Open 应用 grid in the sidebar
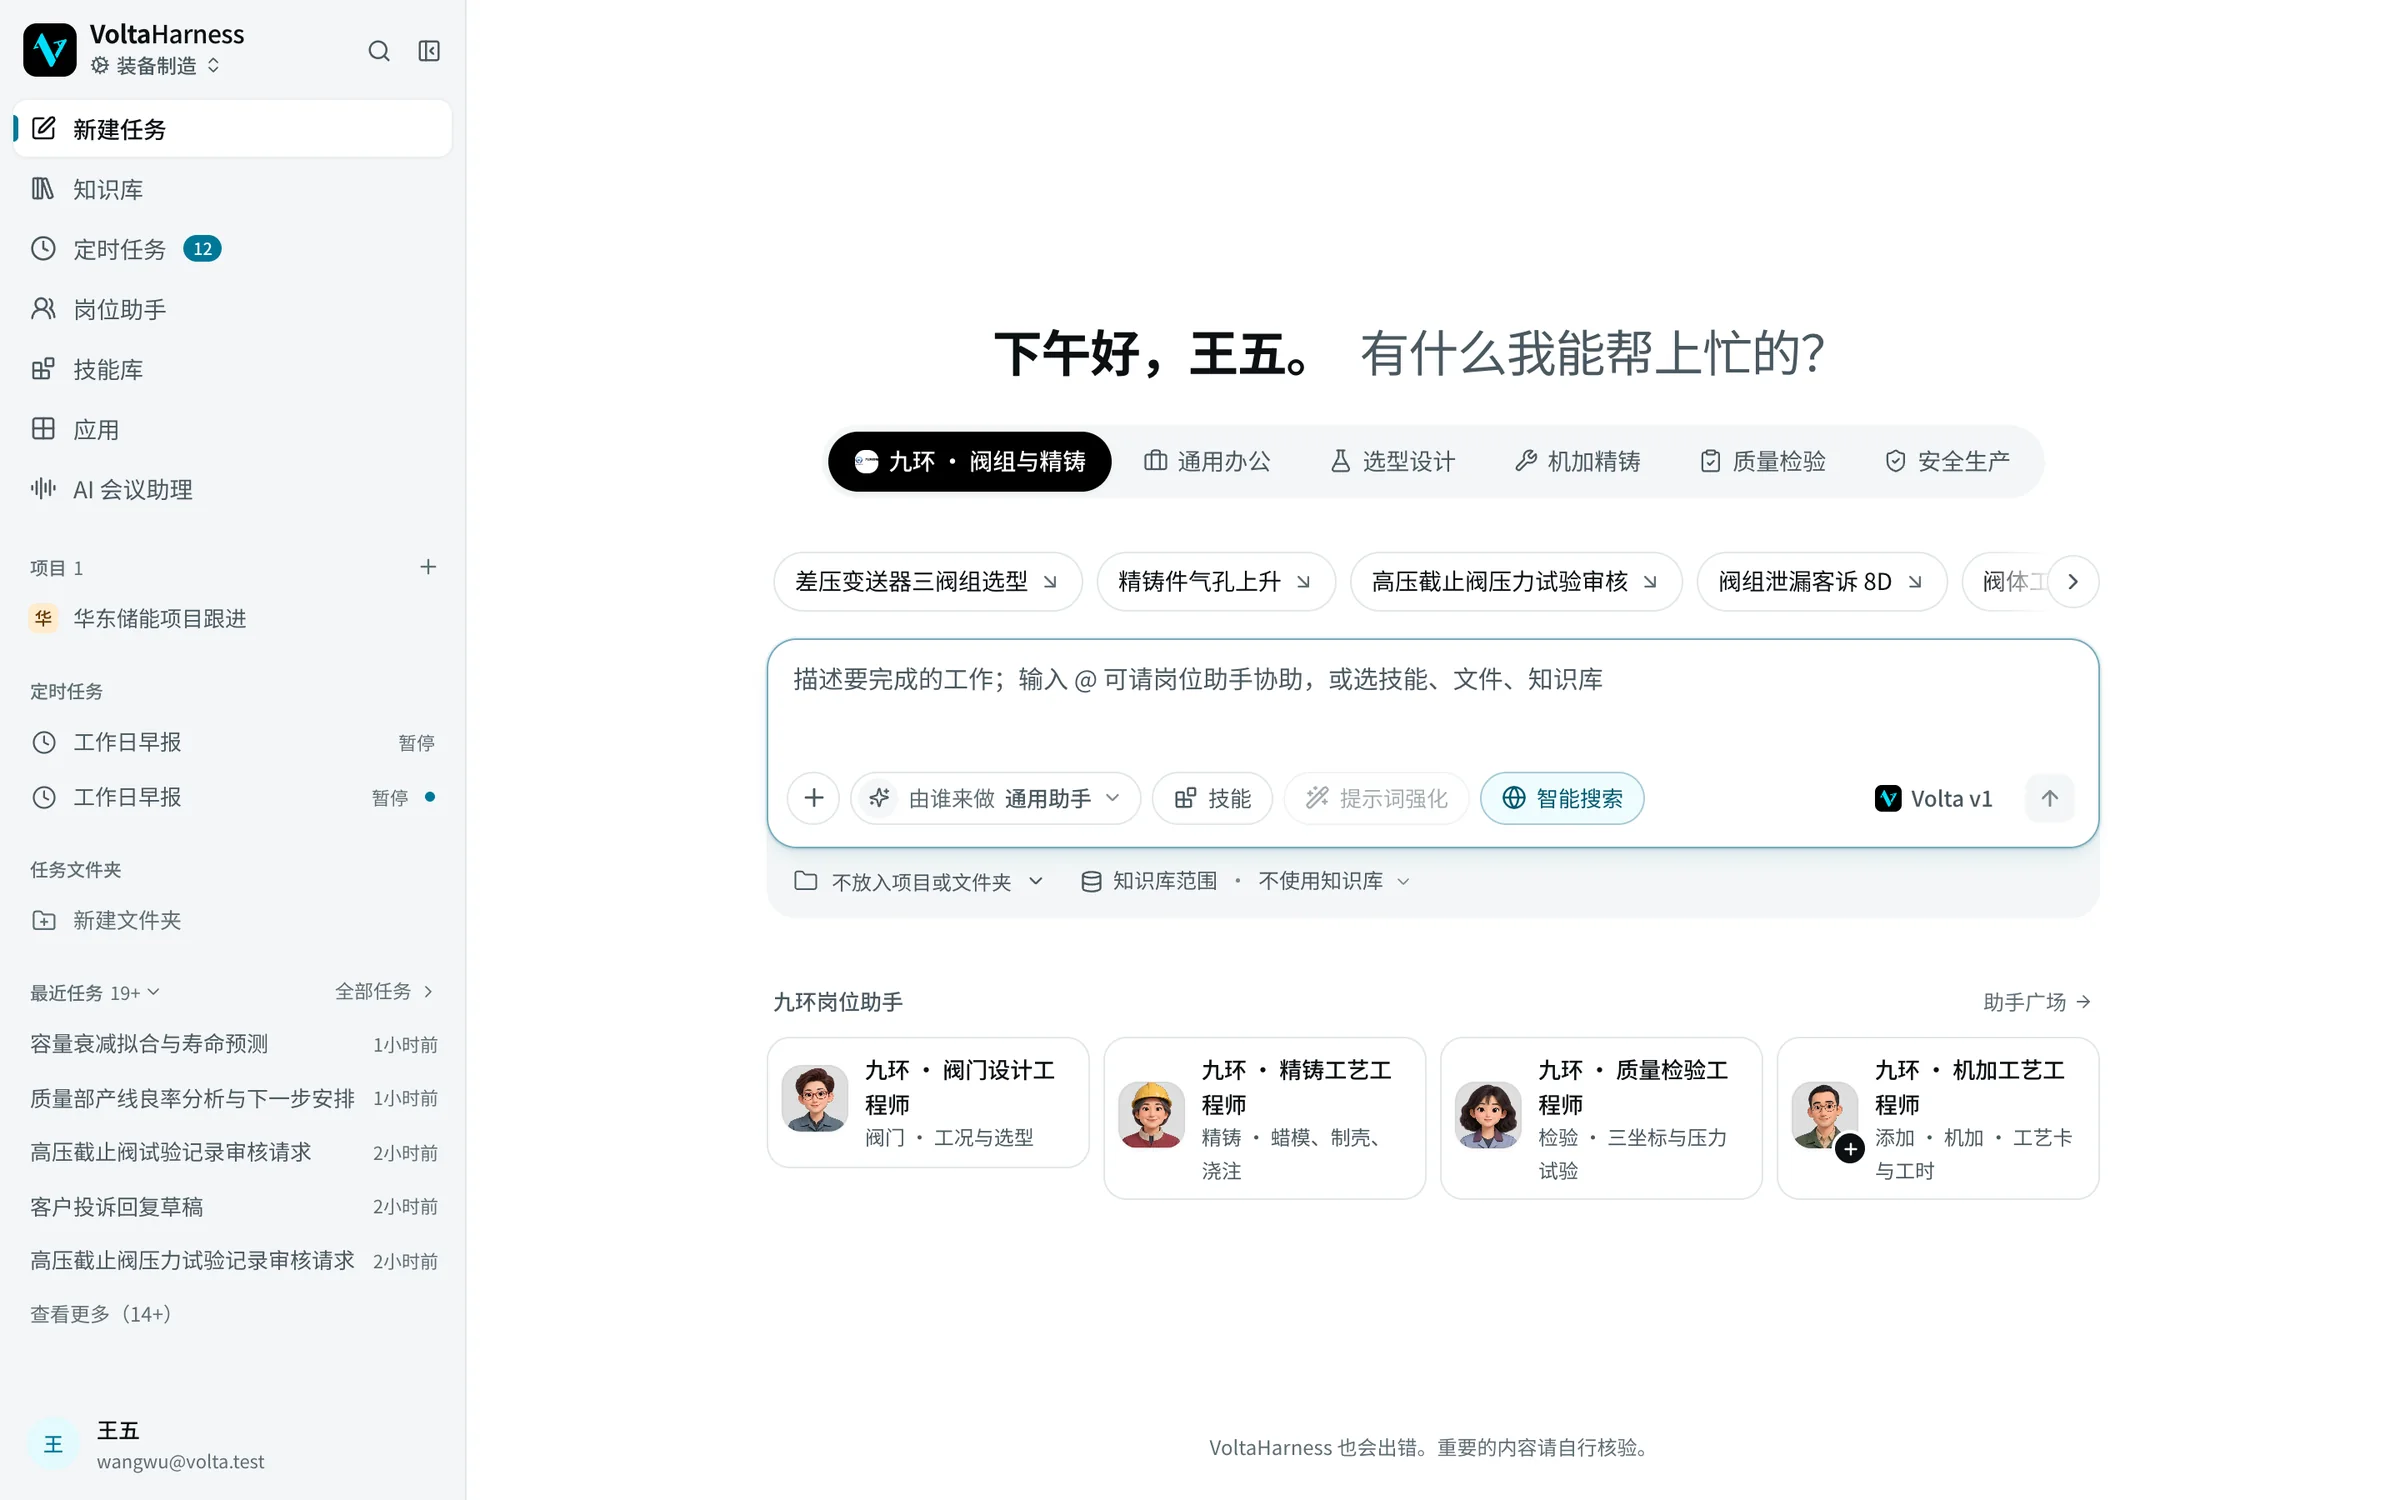 pos(232,429)
